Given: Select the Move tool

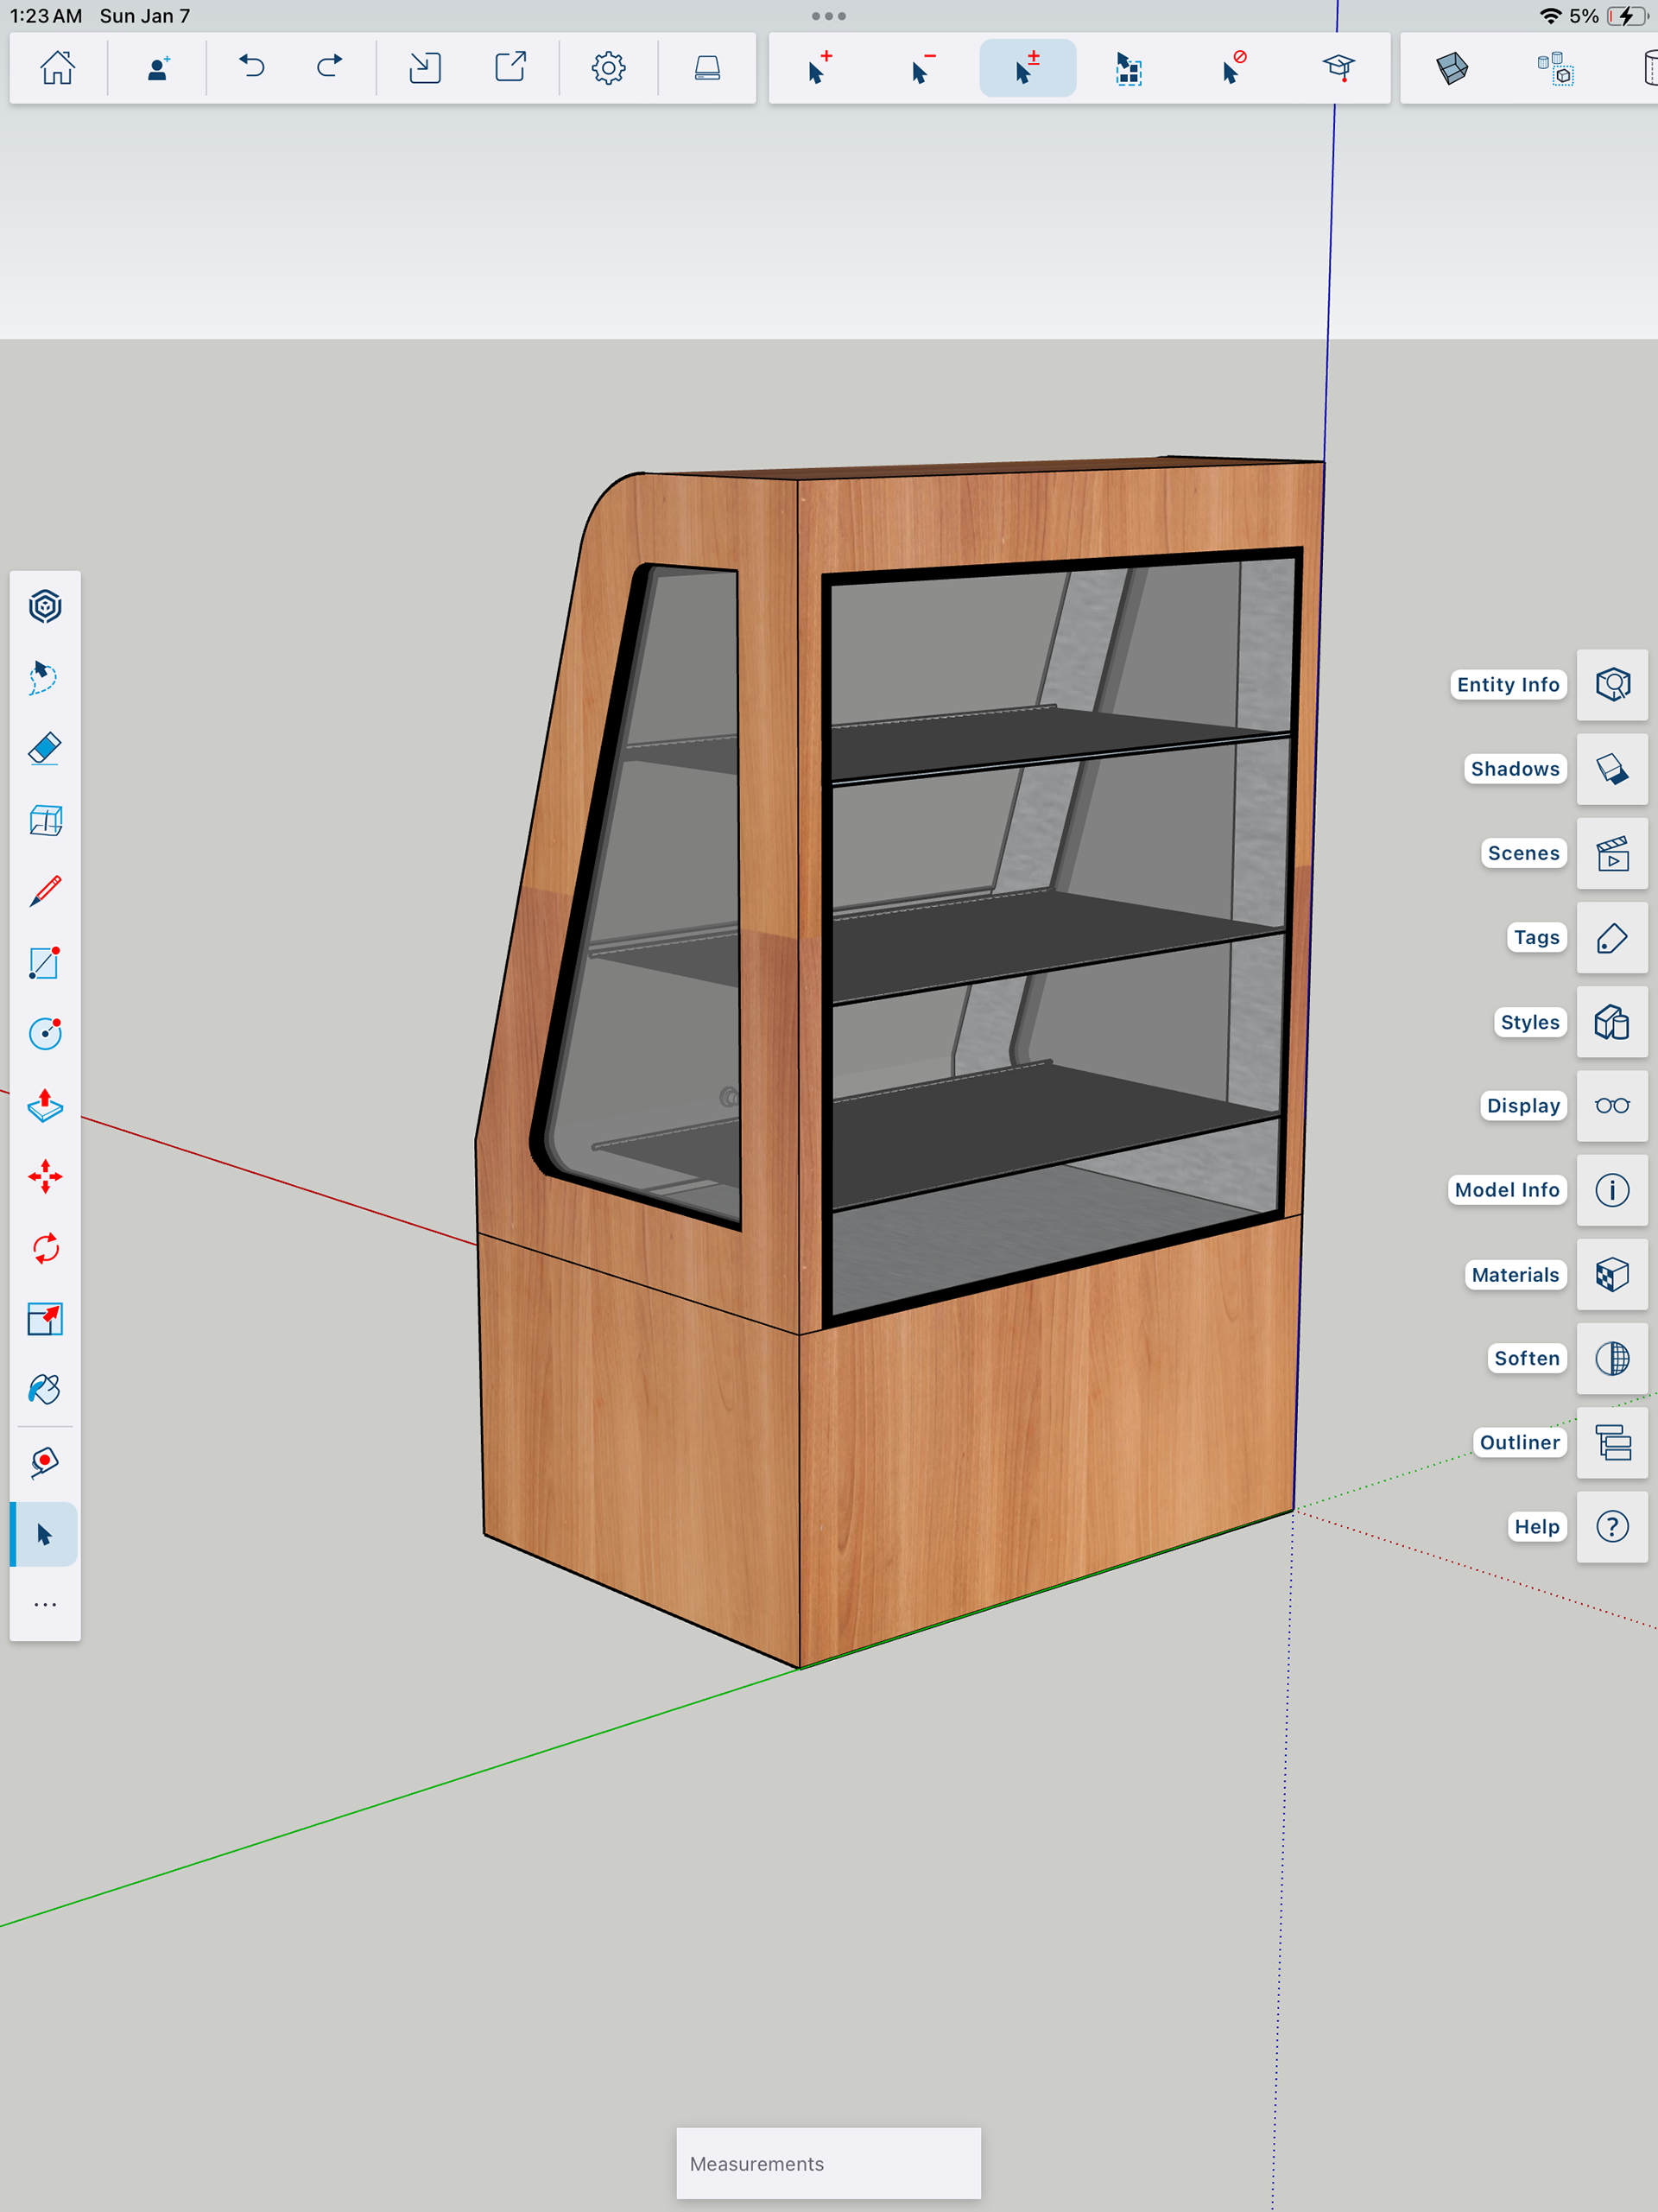Looking at the screenshot, I should click(45, 1177).
